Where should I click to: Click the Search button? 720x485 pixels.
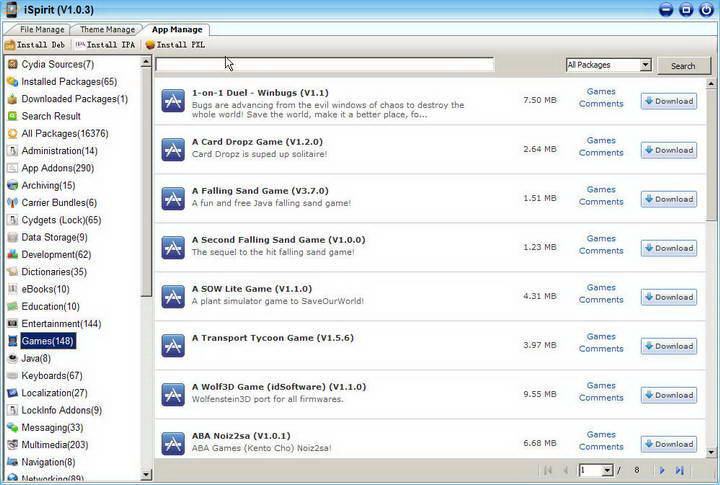pos(683,66)
